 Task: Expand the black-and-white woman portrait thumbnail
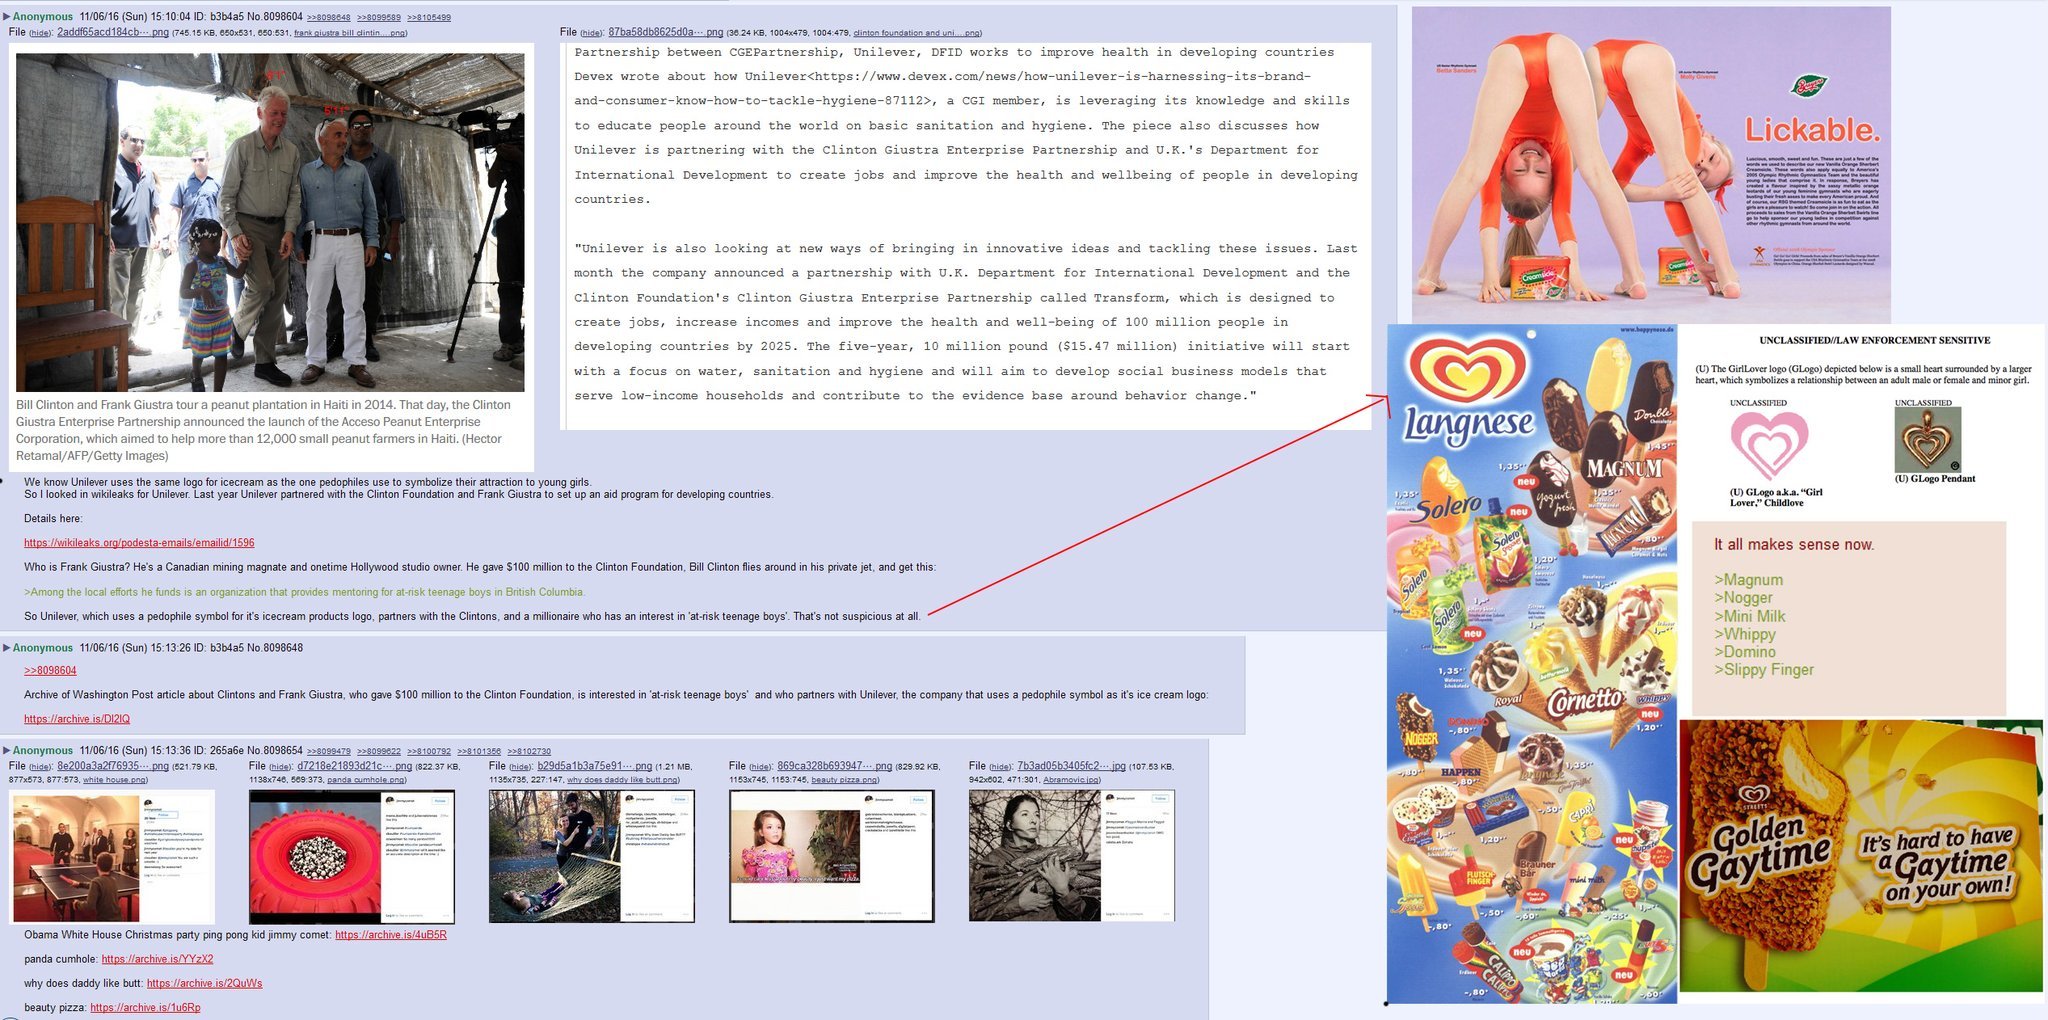[x=1072, y=856]
